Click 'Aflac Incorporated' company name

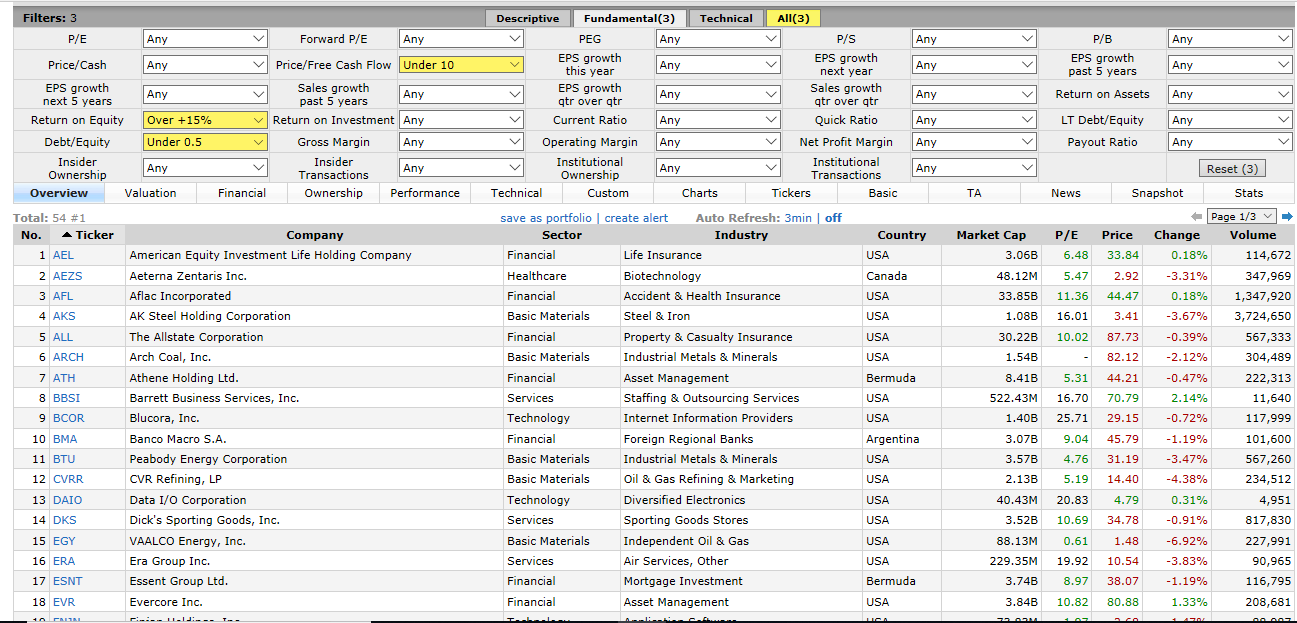pyautogui.click(x=180, y=296)
